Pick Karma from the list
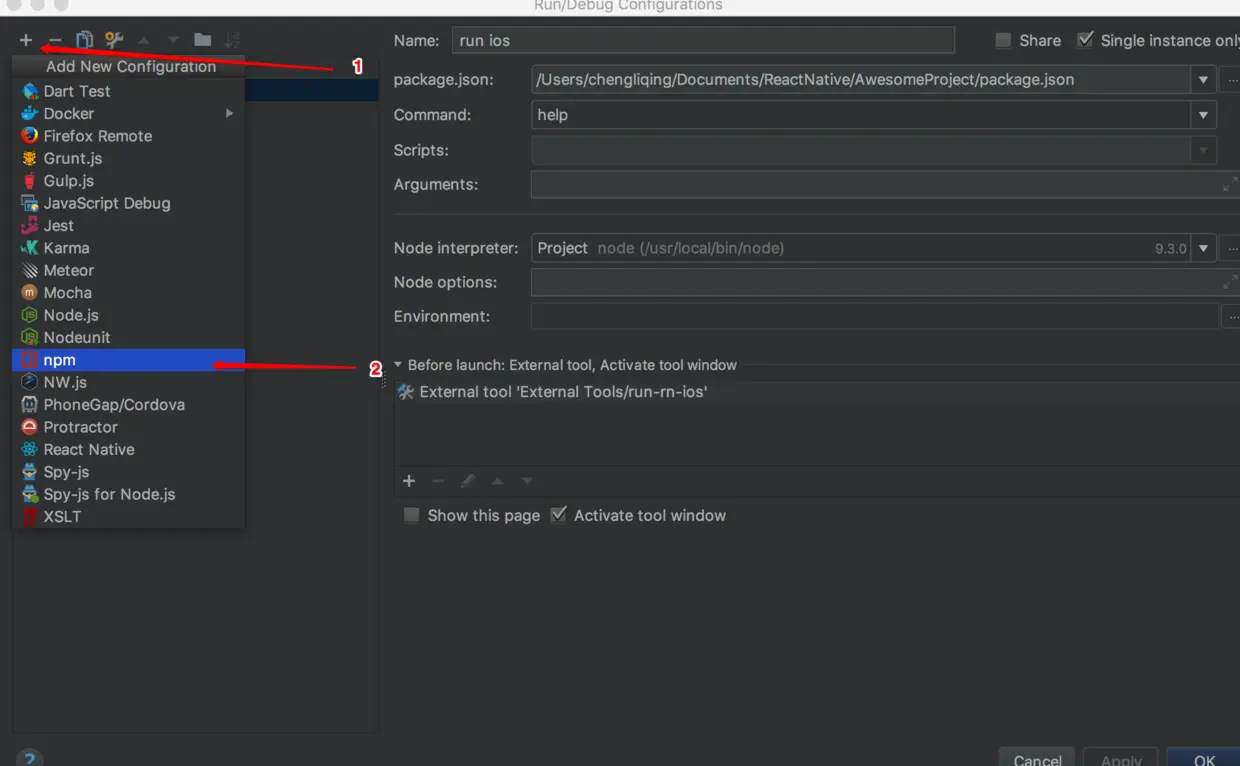 click(x=128, y=248)
